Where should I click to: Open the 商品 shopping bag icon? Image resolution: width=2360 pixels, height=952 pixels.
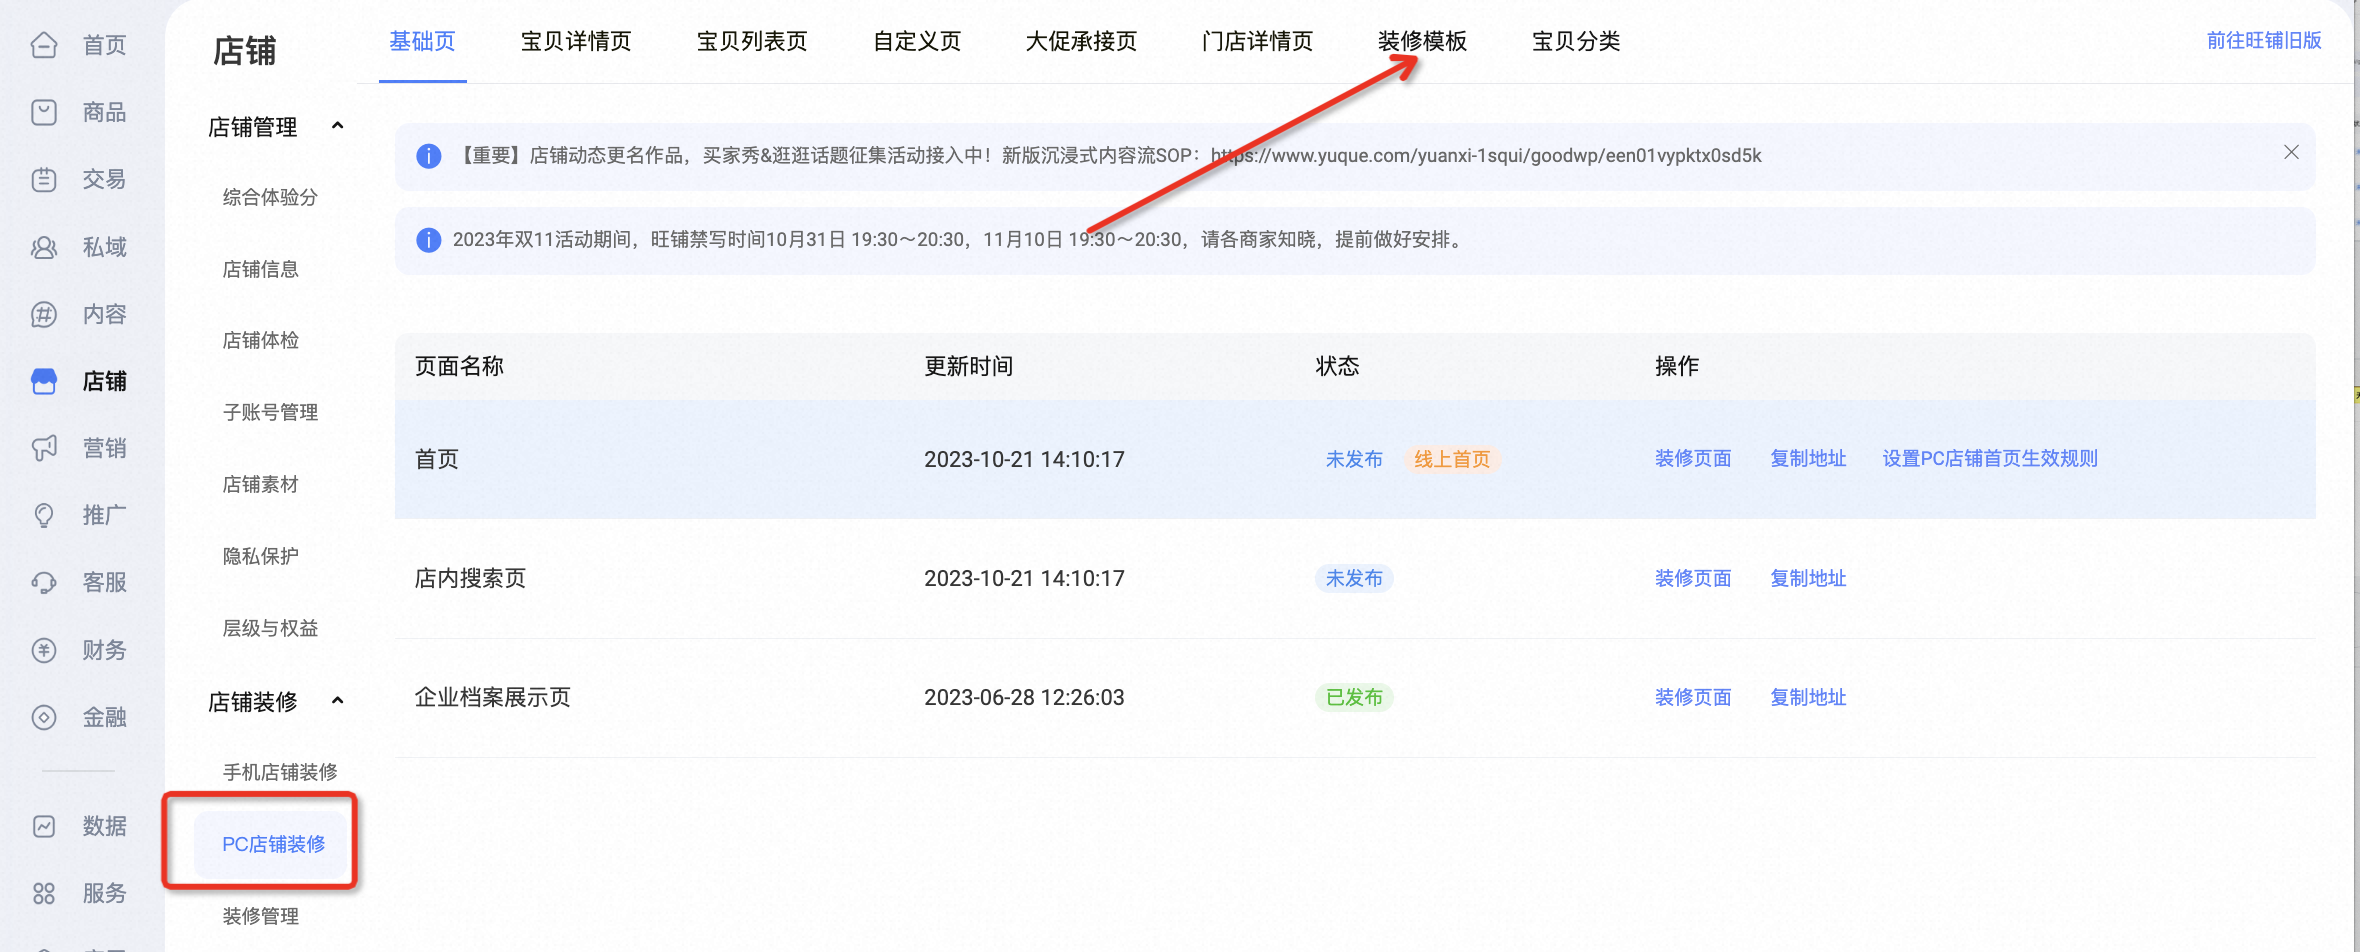pyautogui.click(x=44, y=112)
